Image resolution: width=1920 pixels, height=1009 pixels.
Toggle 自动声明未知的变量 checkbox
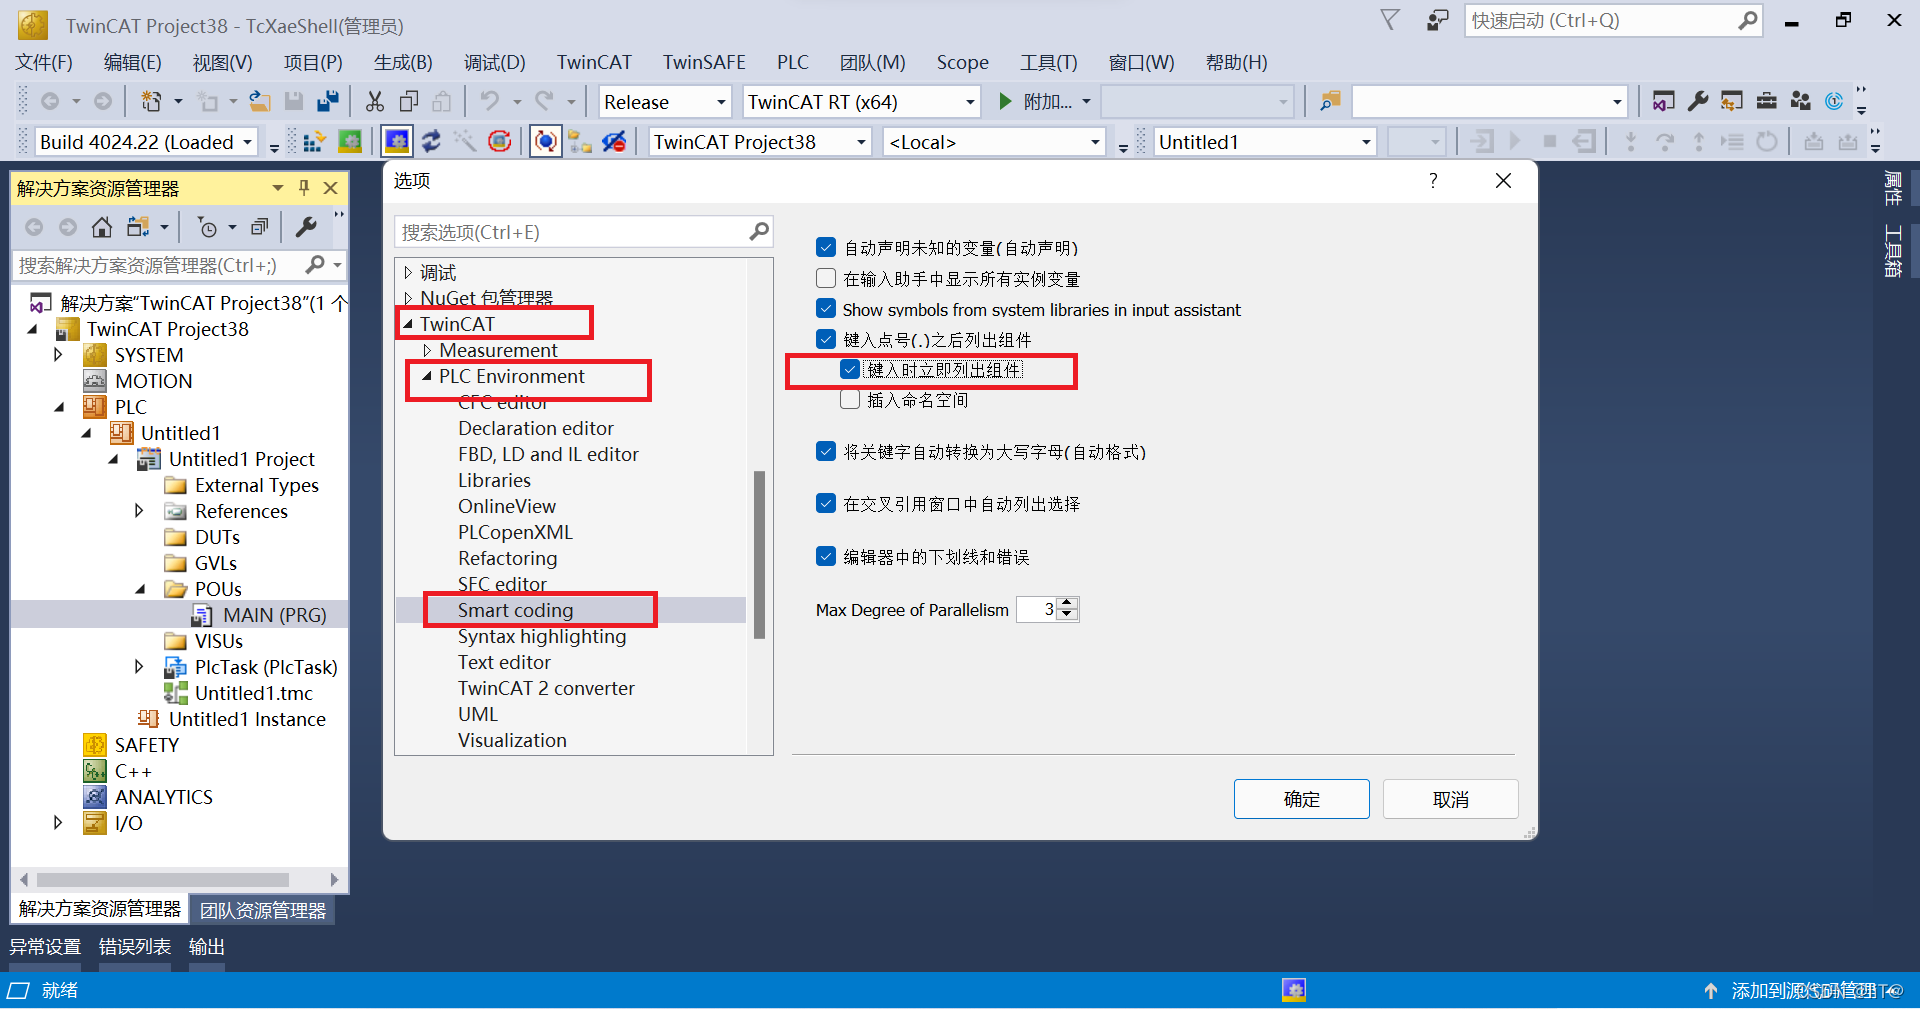click(826, 247)
